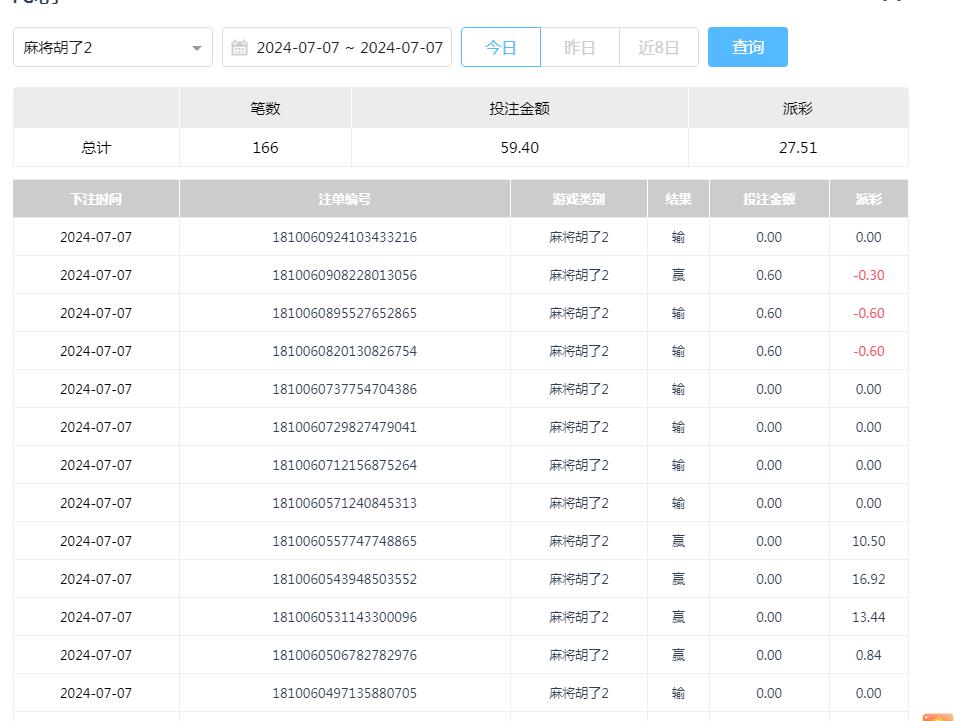The width and height of the screenshot is (954, 721).
Task: Select the row with payout 16.92
Action: pyautogui.click(x=868, y=579)
